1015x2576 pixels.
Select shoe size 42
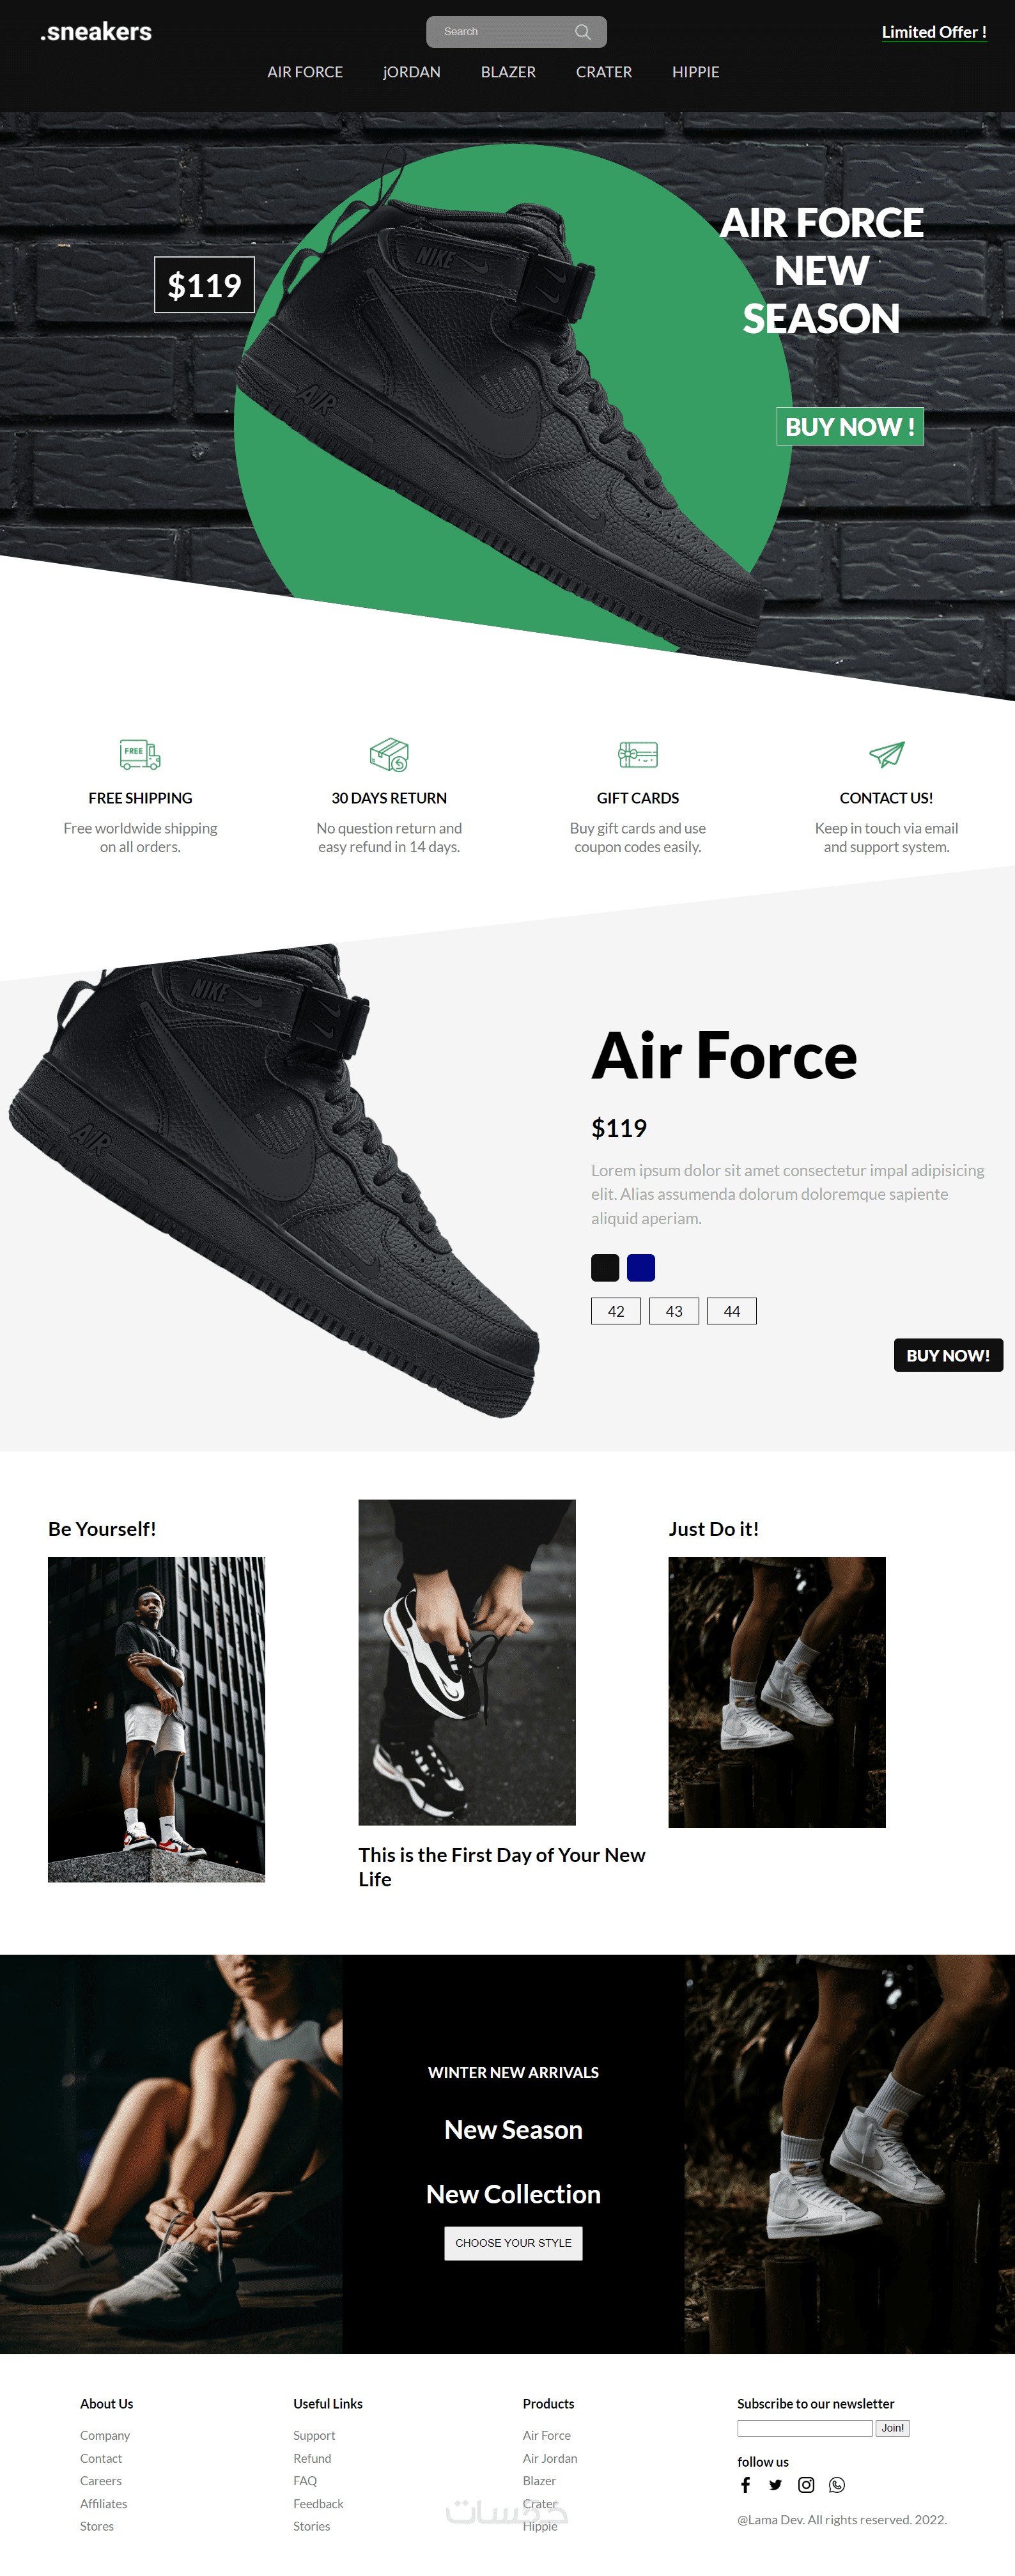[616, 1311]
